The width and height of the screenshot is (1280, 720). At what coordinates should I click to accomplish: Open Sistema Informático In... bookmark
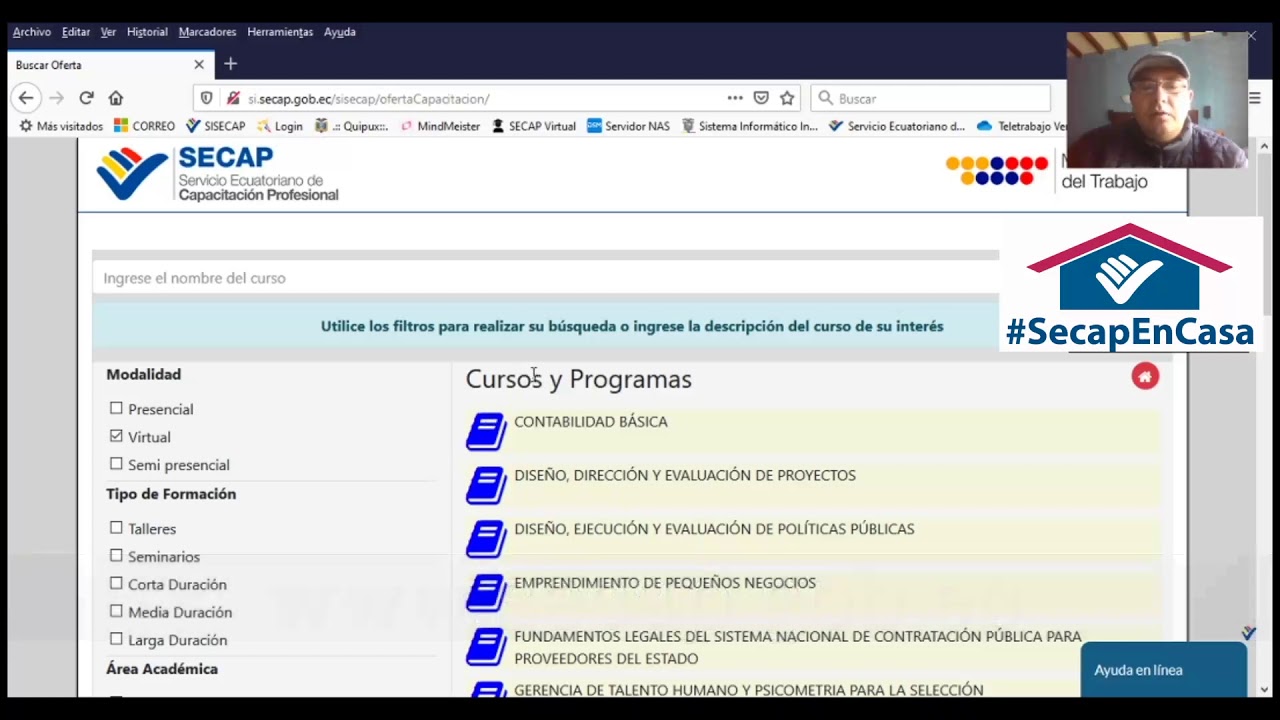749,126
